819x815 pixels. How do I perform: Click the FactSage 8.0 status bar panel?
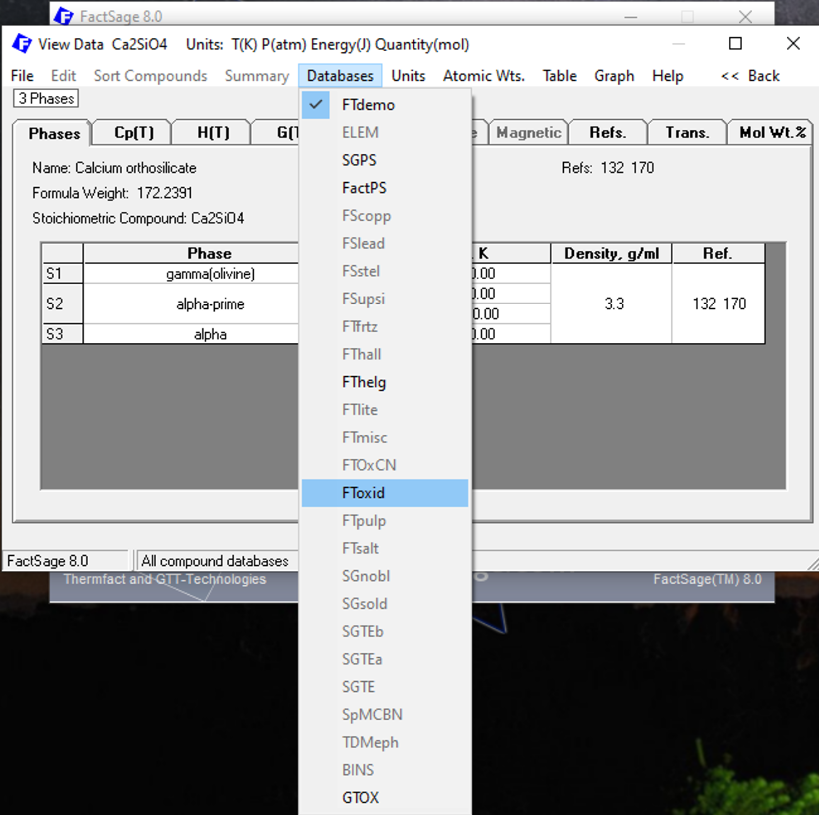(65, 561)
